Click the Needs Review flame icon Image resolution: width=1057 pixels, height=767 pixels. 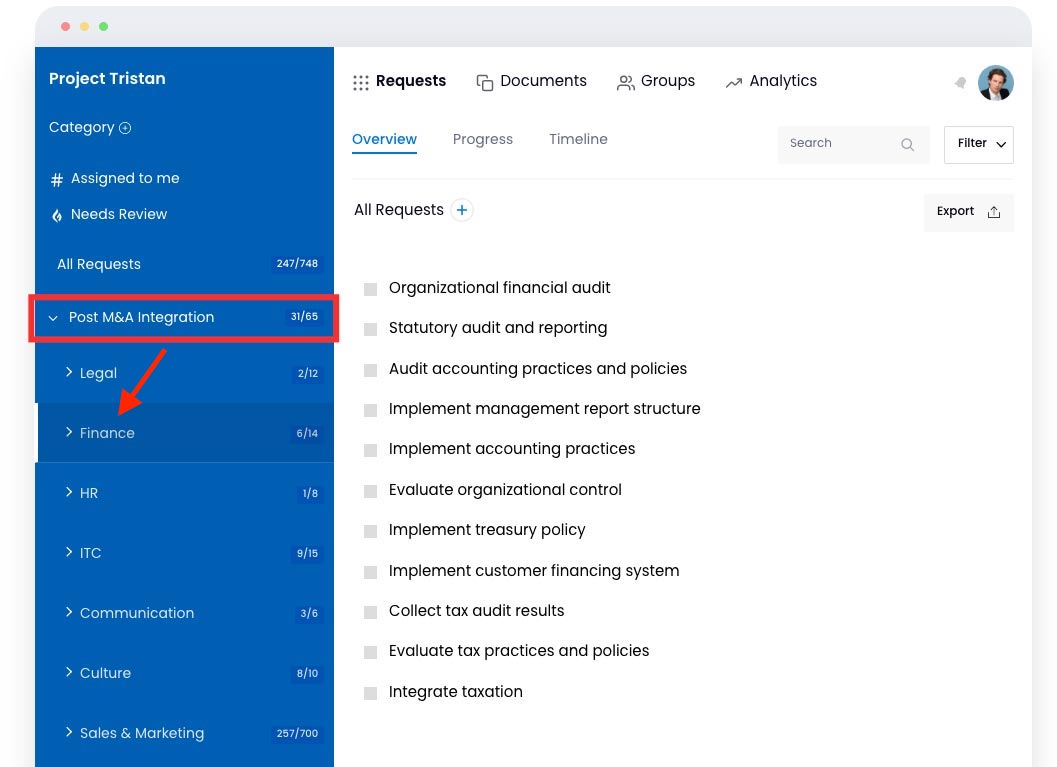56,214
